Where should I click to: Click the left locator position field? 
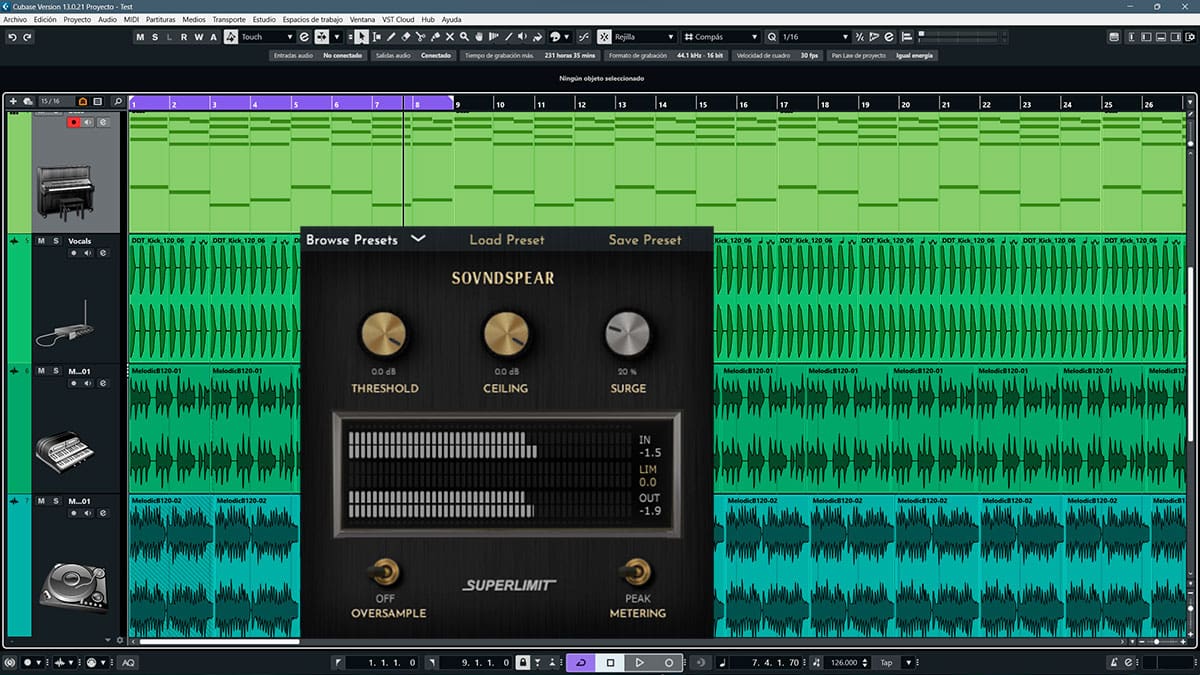[384, 663]
